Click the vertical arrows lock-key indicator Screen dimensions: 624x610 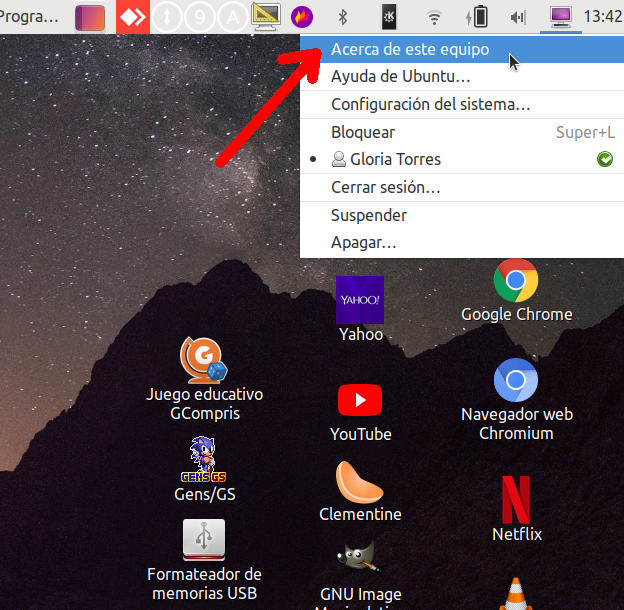[167, 17]
